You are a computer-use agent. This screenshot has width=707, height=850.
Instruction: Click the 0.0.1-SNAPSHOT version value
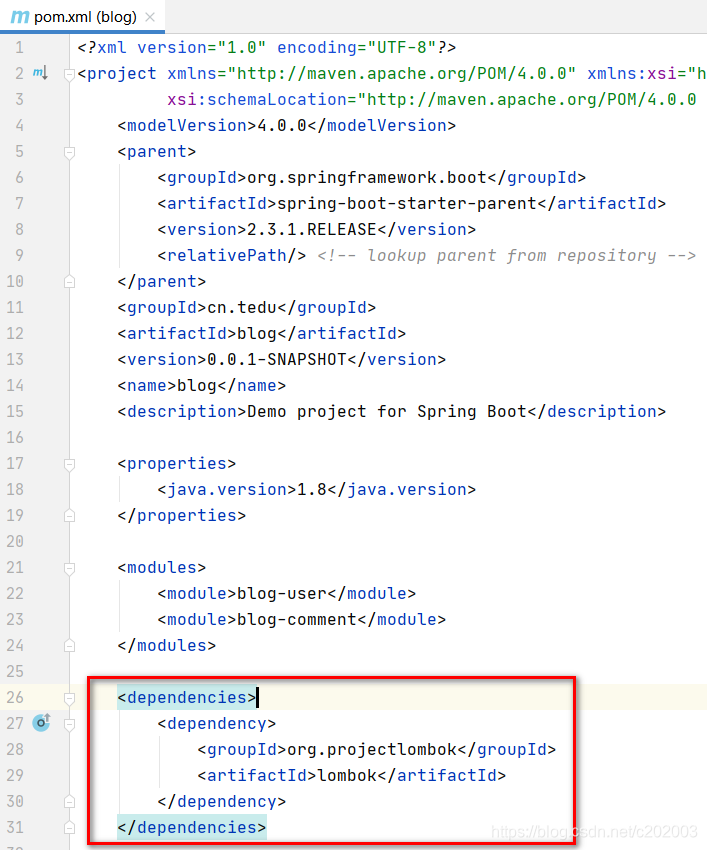coord(277,360)
